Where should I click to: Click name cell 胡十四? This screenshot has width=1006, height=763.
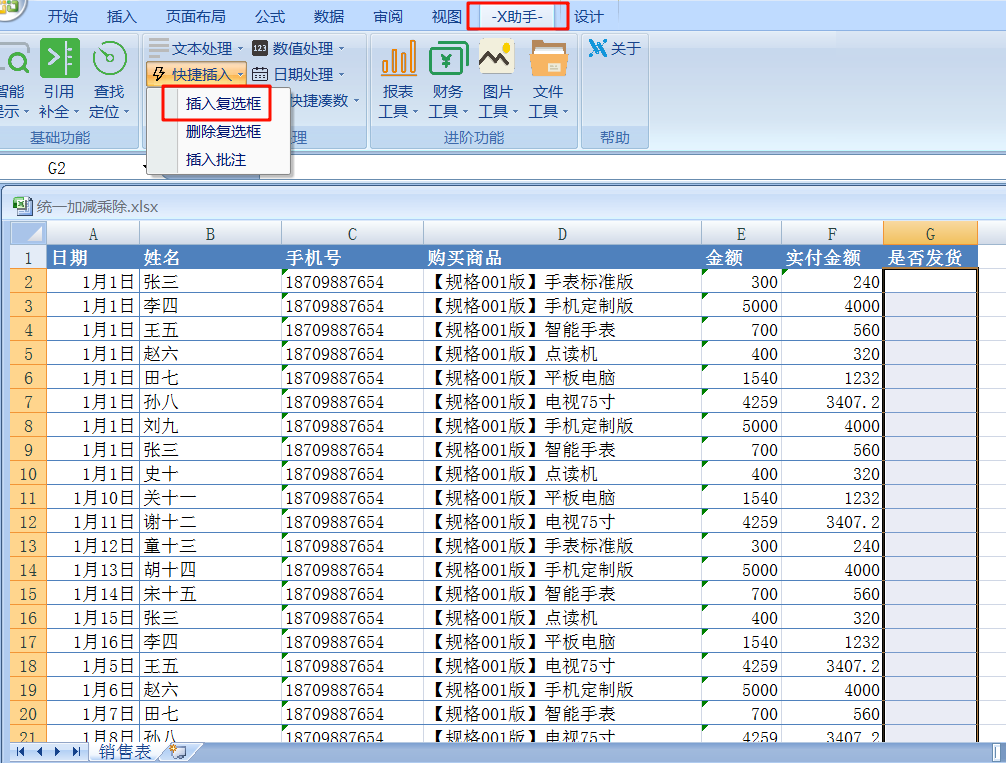[x=210, y=570]
